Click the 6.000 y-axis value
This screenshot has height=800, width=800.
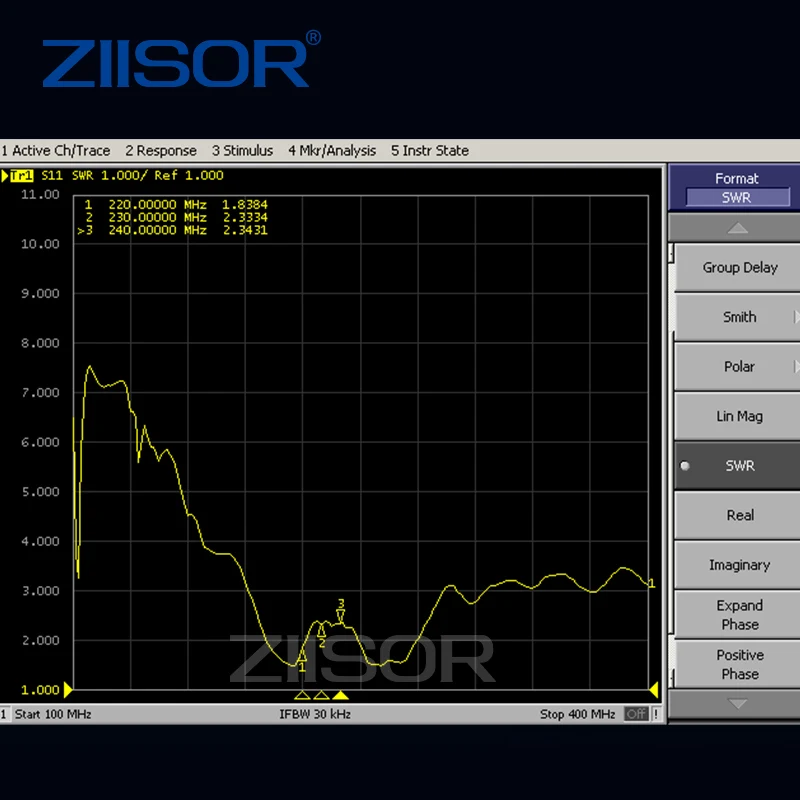click(x=40, y=442)
